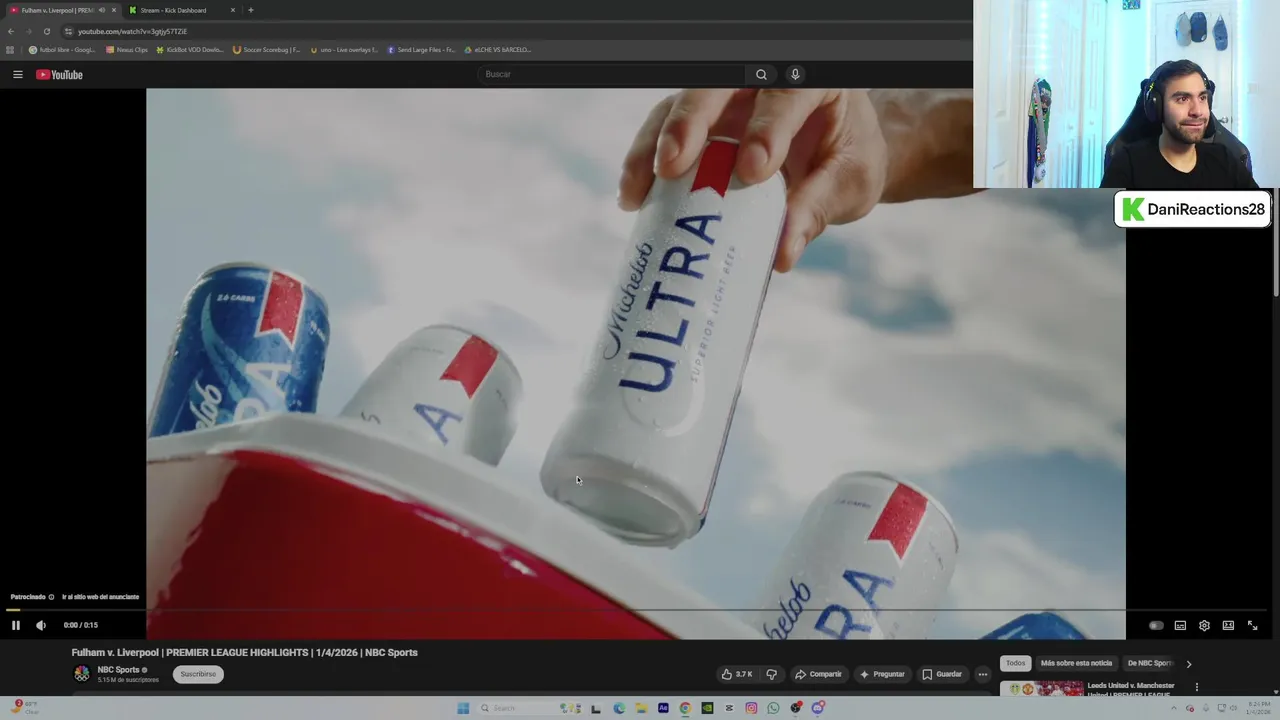Dislike the video with thumbs down
The image size is (1280, 720).
pyautogui.click(x=771, y=674)
